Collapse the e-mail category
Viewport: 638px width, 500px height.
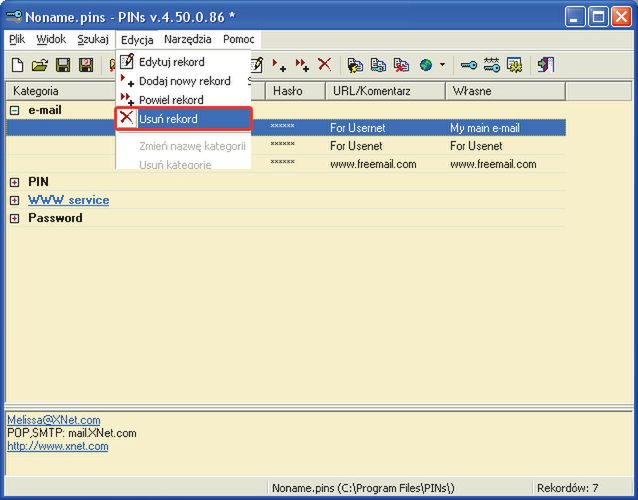pyautogui.click(x=15, y=110)
